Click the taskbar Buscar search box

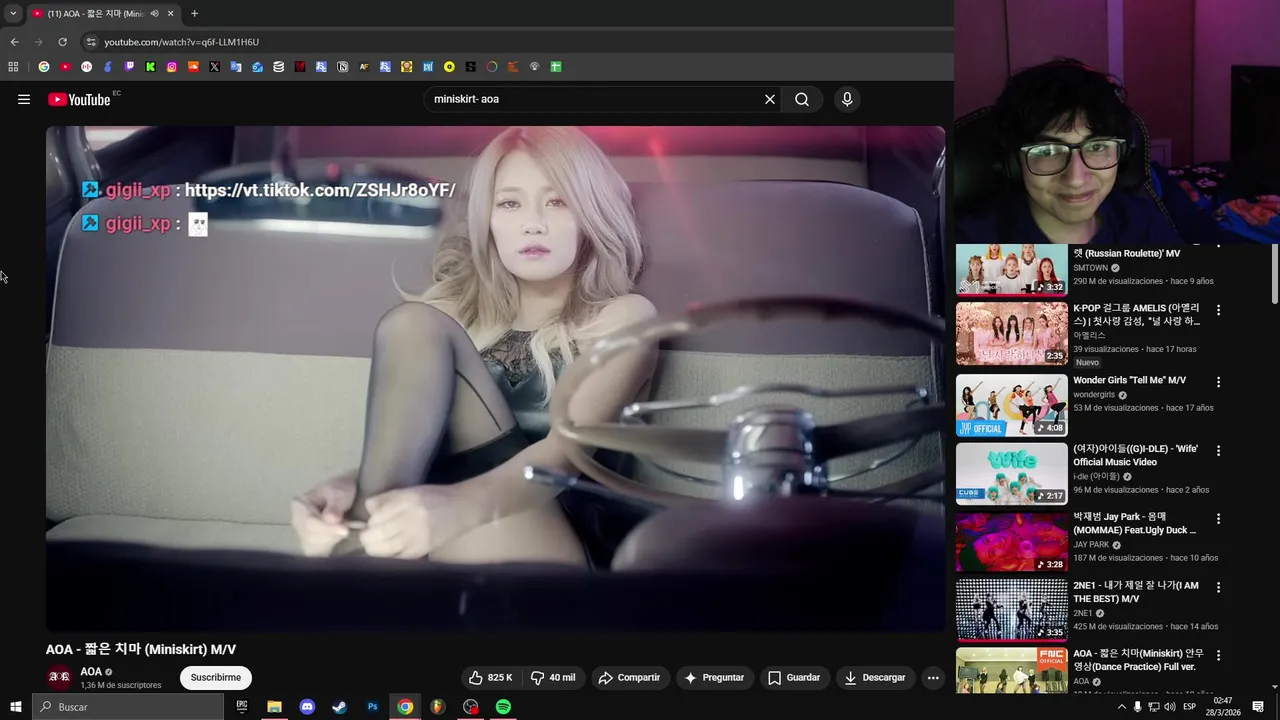[128, 707]
